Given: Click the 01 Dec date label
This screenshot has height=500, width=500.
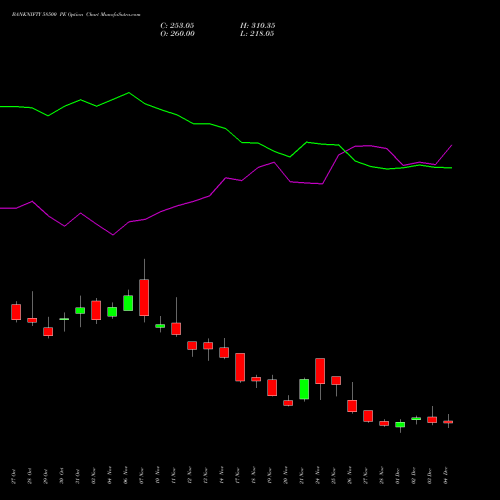Looking at the screenshot, I should pos(397,476).
